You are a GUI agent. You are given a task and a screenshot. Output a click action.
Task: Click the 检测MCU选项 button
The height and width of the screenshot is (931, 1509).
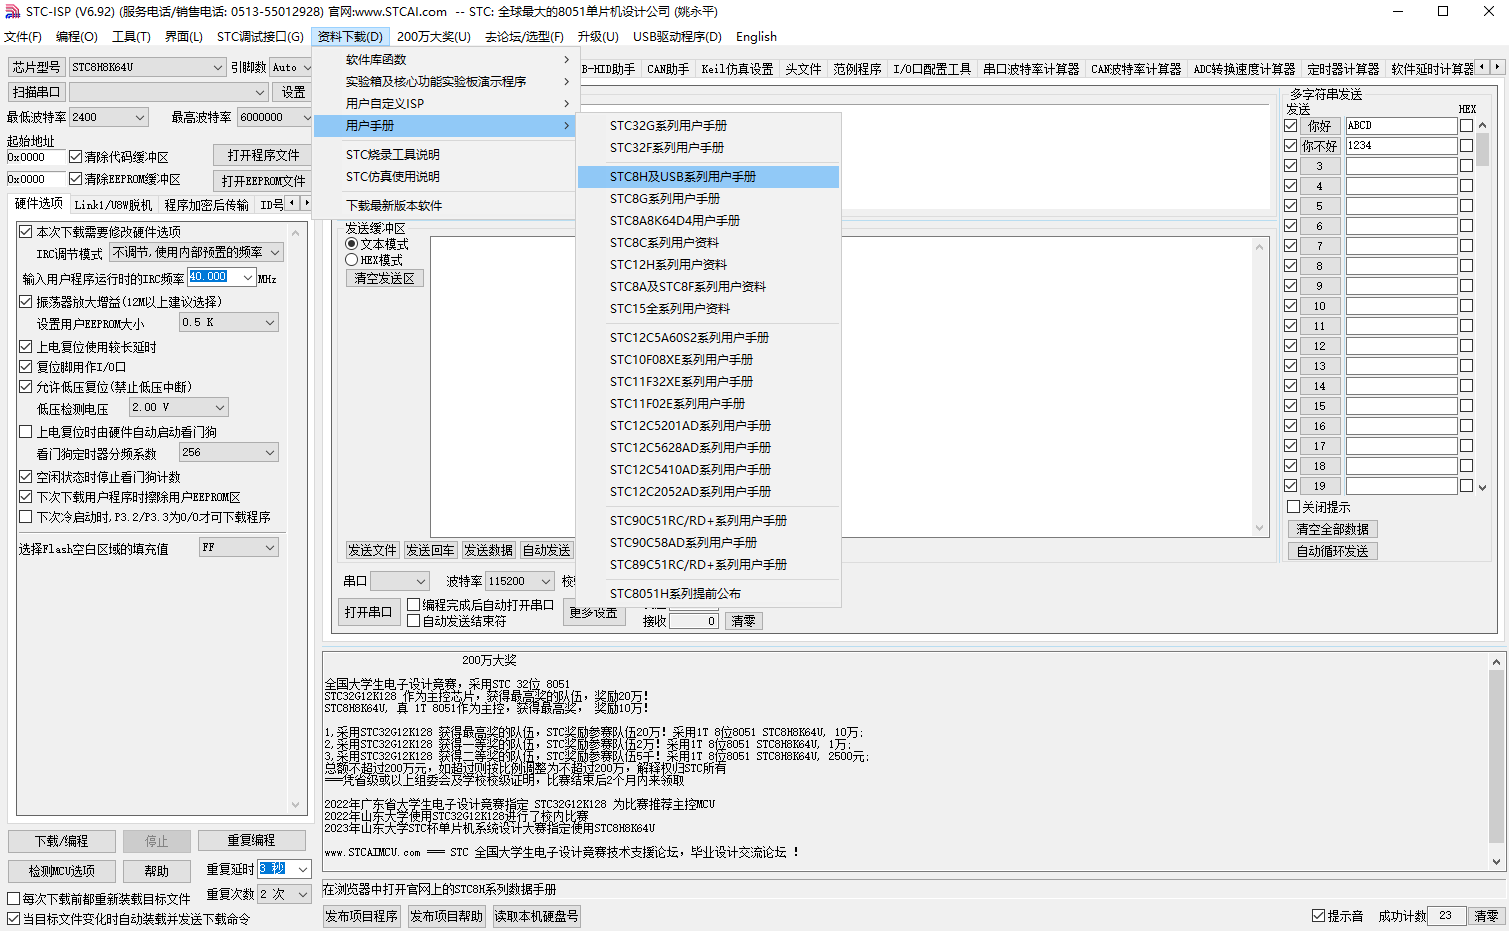coord(62,871)
